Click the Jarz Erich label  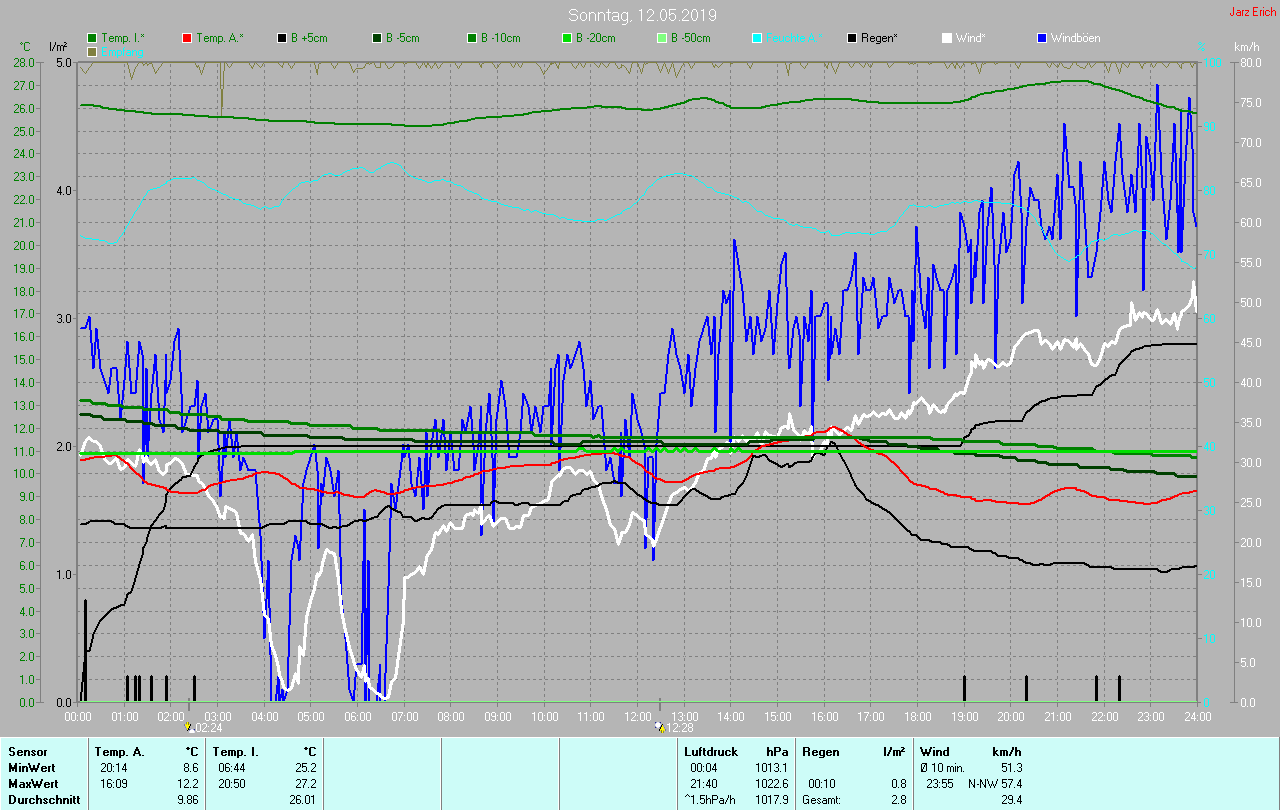tap(1252, 12)
